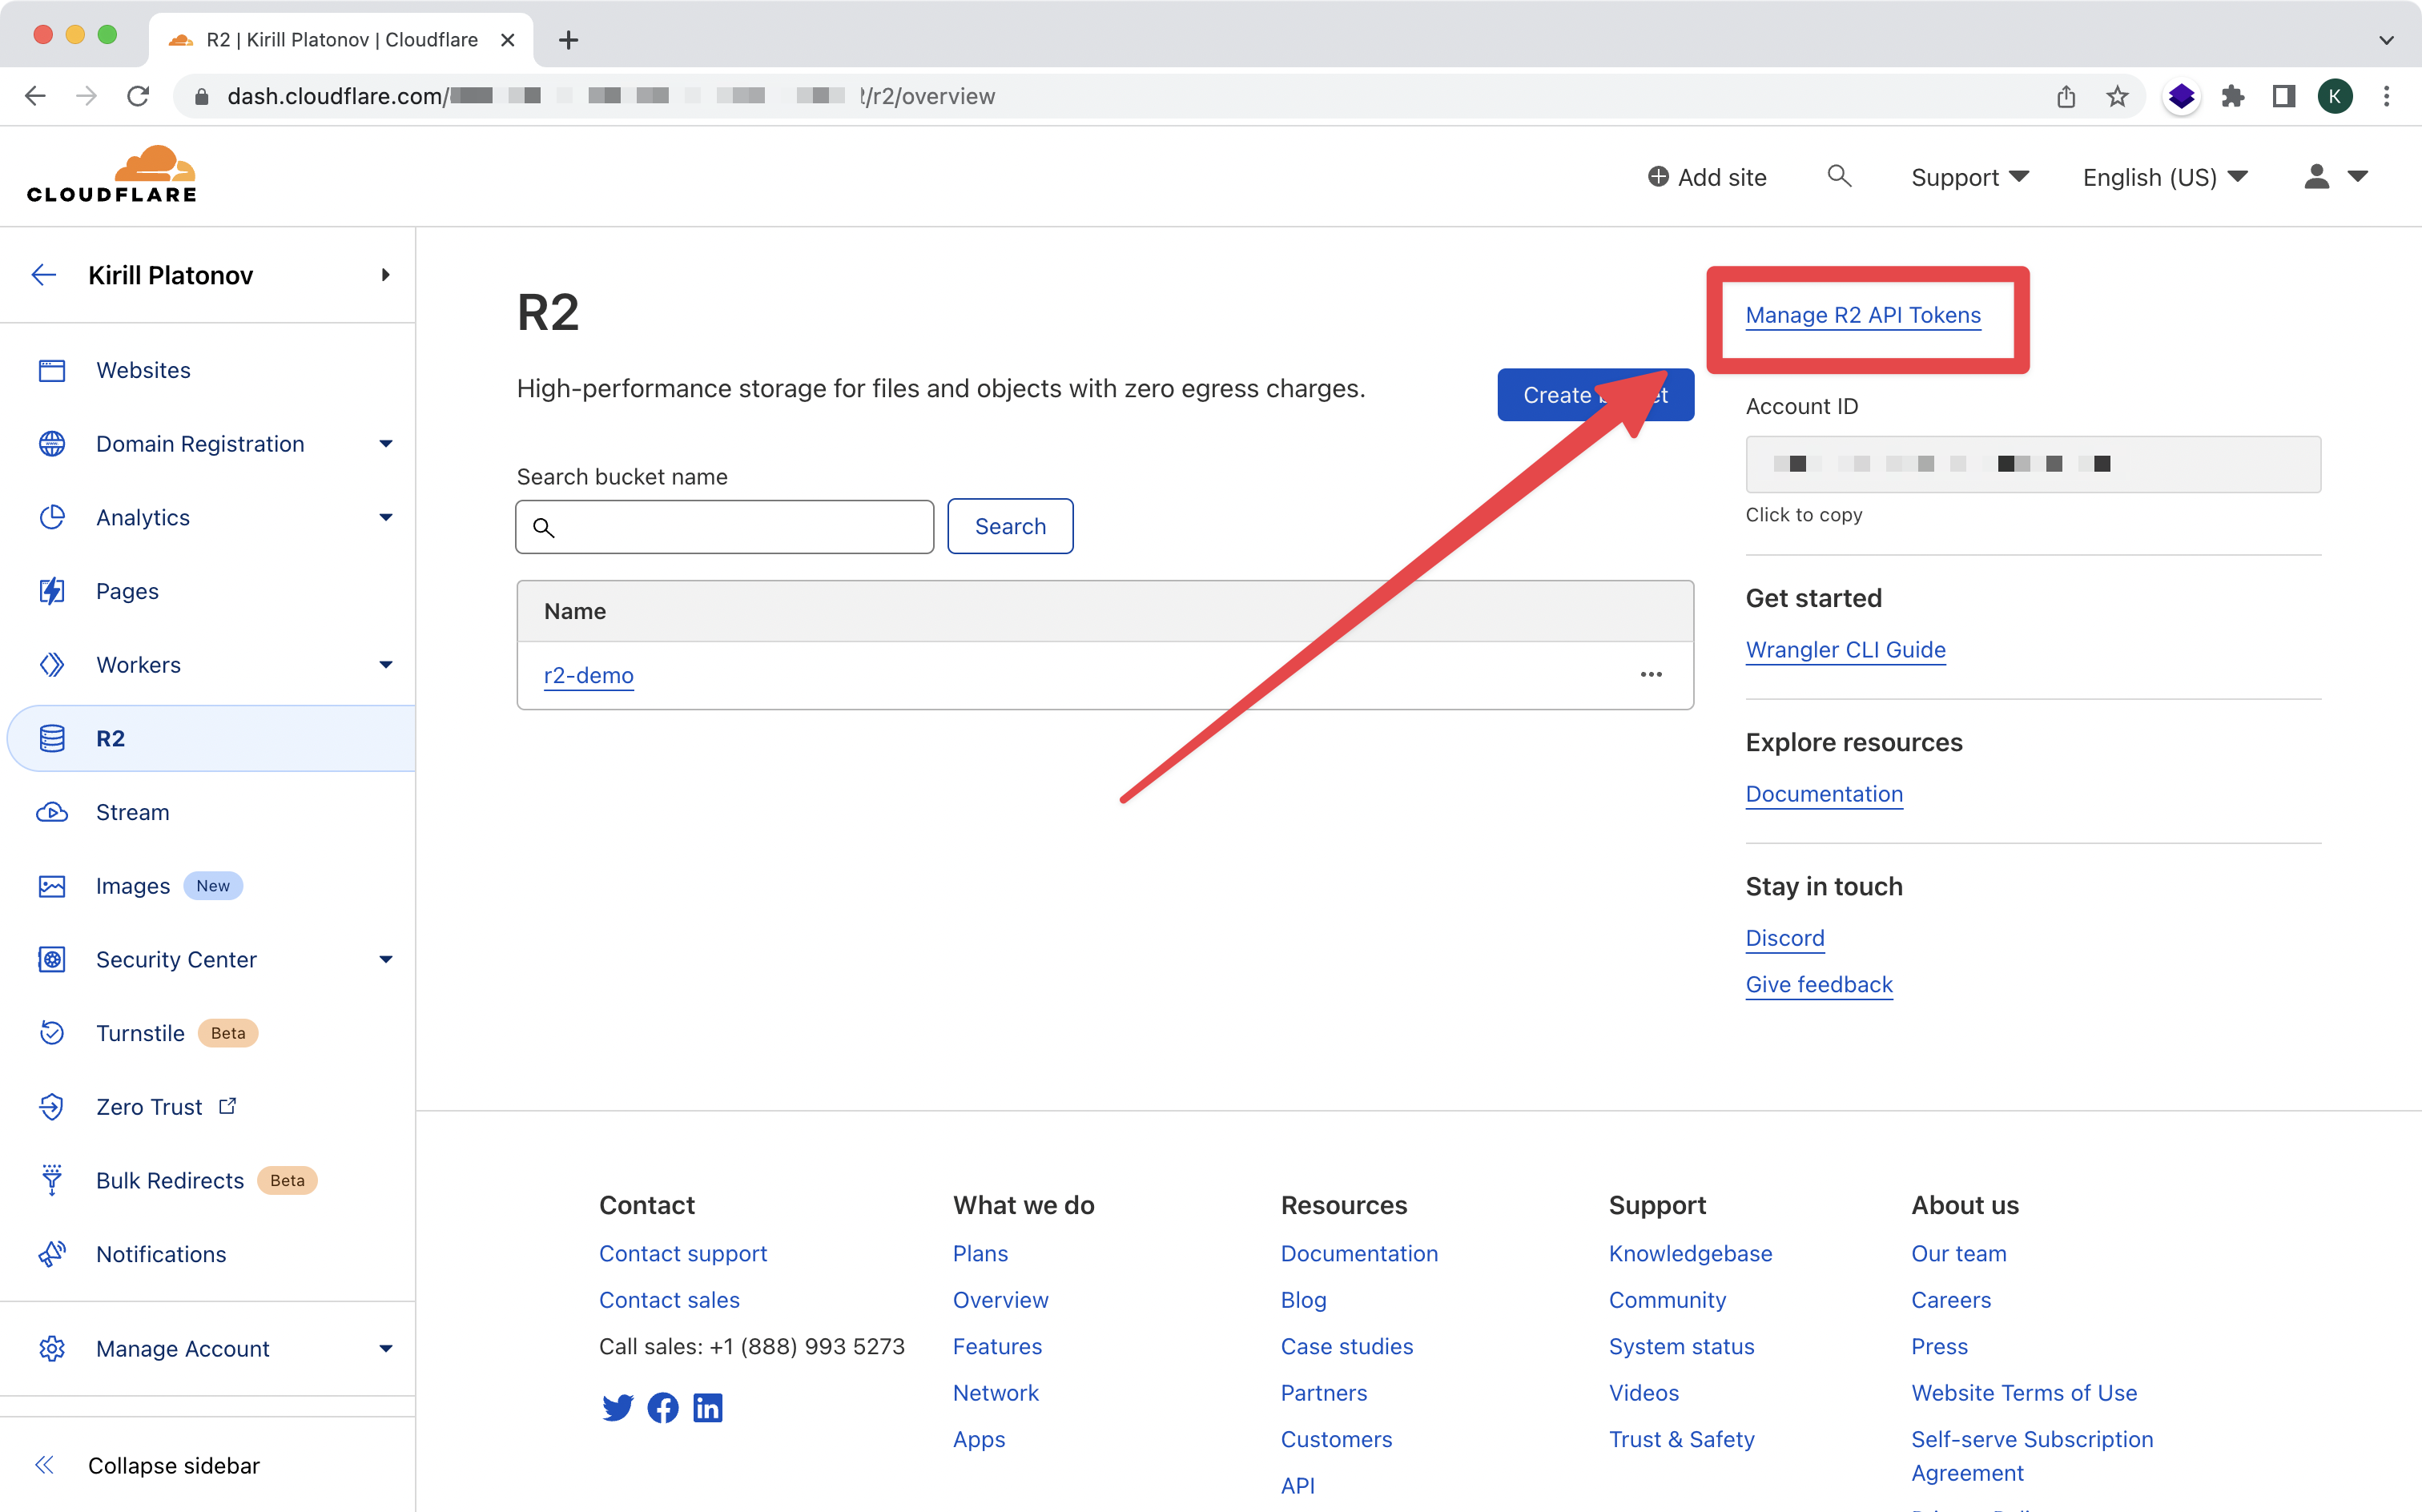This screenshot has height=1512, width=2422.
Task: Click the Zero Trust shield icon
Action: (x=52, y=1107)
